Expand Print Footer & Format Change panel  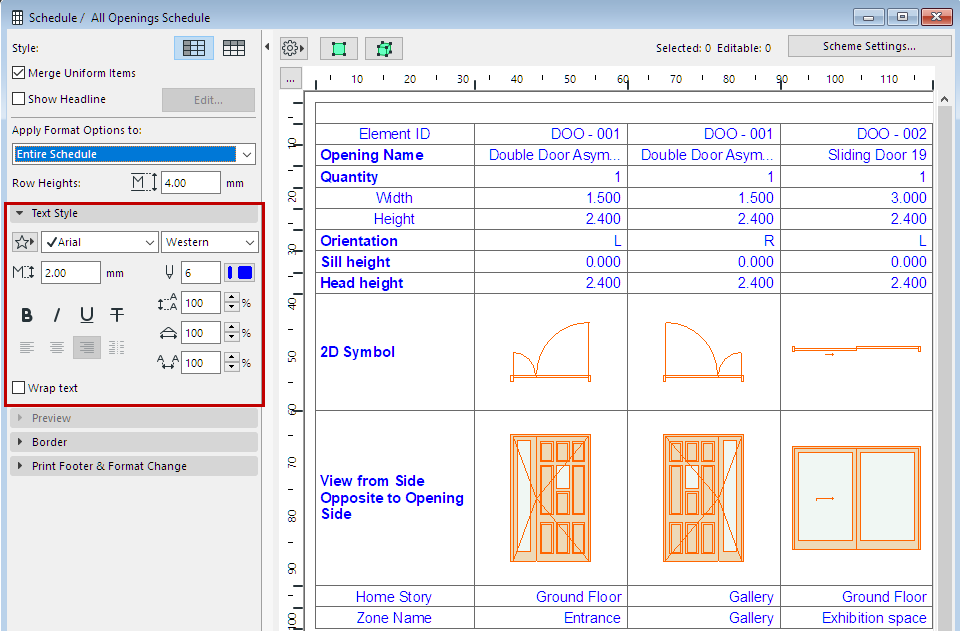coord(108,466)
